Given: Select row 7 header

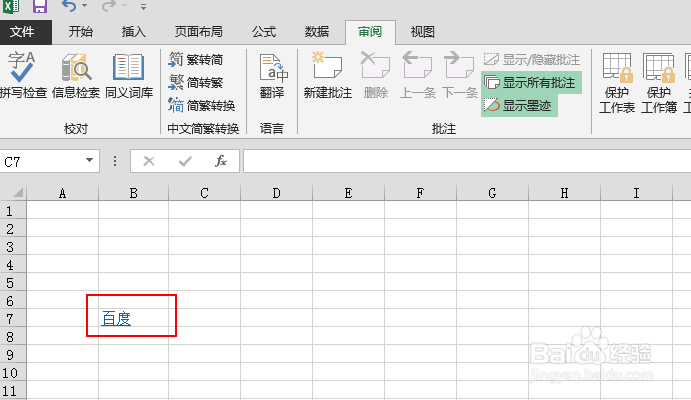Looking at the screenshot, I should point(13,319).
